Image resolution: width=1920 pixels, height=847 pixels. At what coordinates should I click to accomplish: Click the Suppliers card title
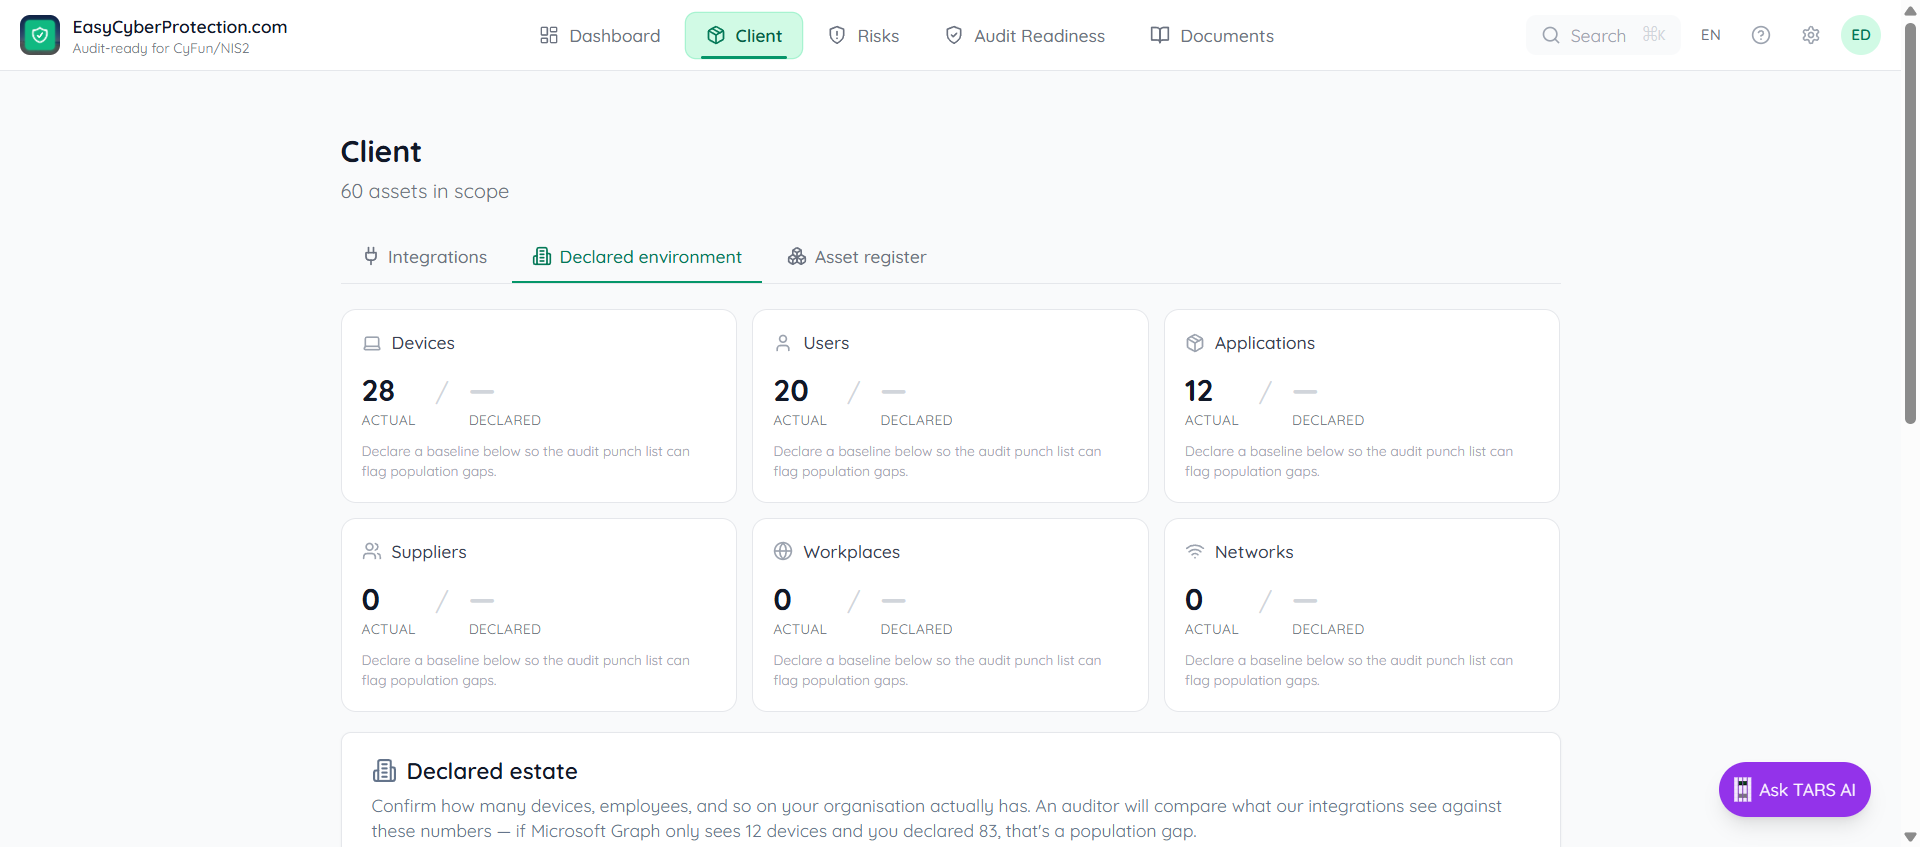429,552
